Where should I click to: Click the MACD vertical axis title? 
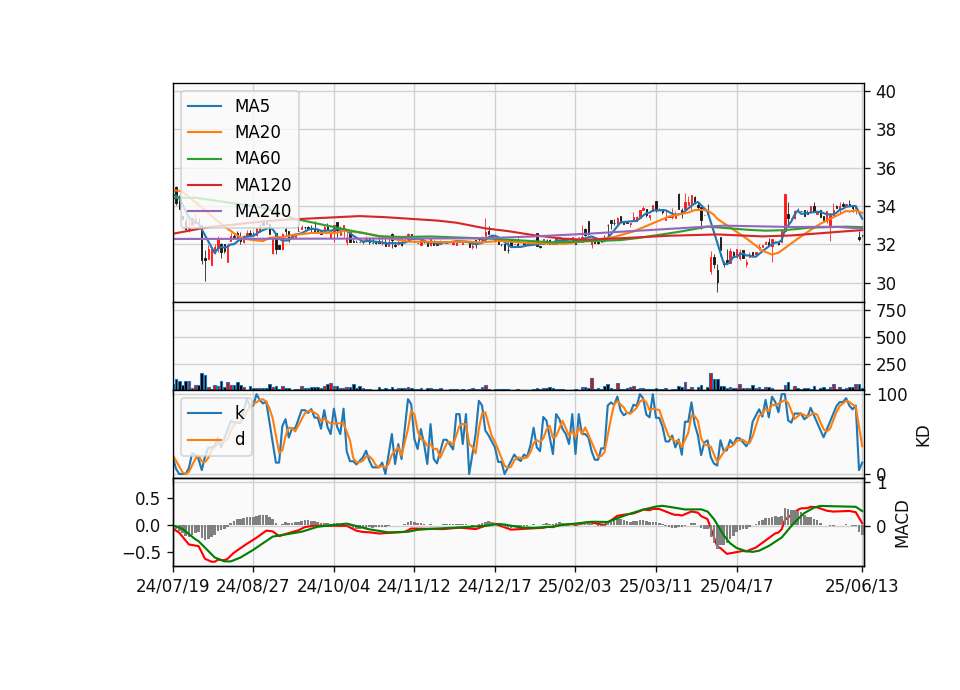tap(901, 524)
